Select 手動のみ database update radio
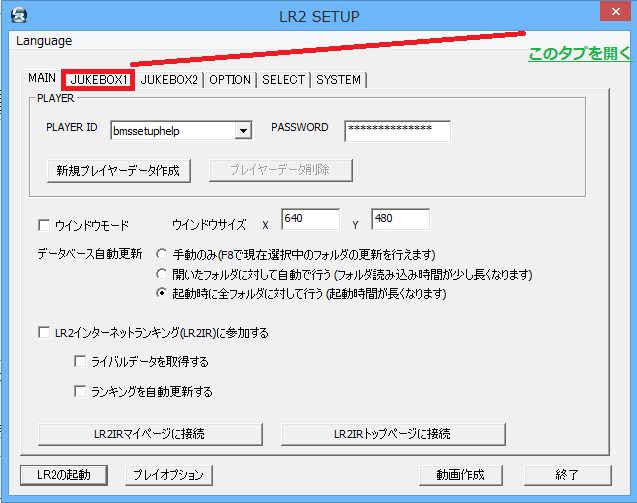The width and height of the screenshot is (637, 503). [x=162, y=254]
